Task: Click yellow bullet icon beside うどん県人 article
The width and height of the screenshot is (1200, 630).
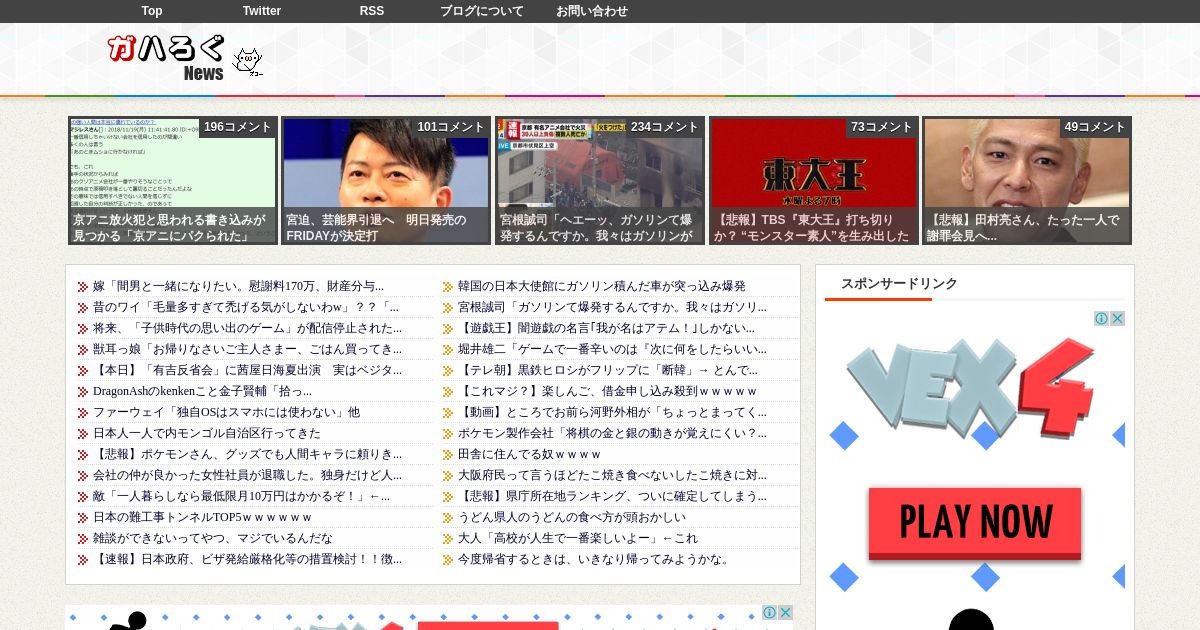Action: click(448, 518)
